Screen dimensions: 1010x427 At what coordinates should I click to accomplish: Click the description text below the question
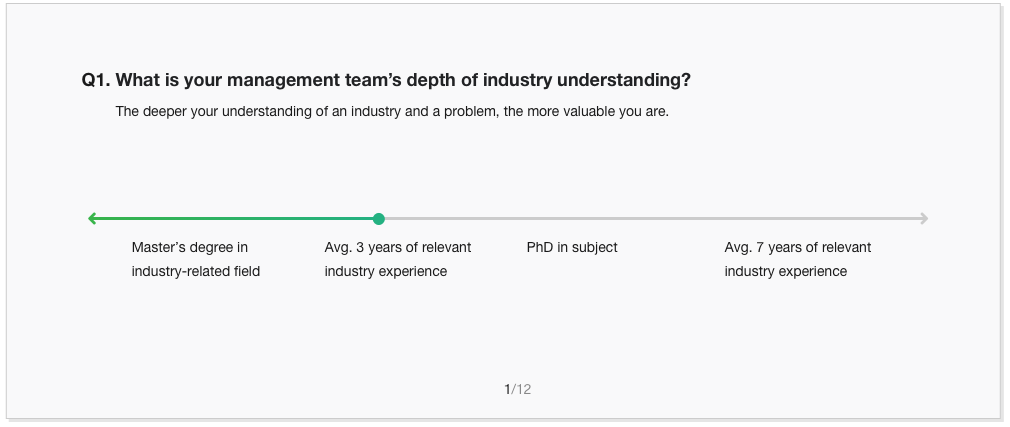coord(392,111)
